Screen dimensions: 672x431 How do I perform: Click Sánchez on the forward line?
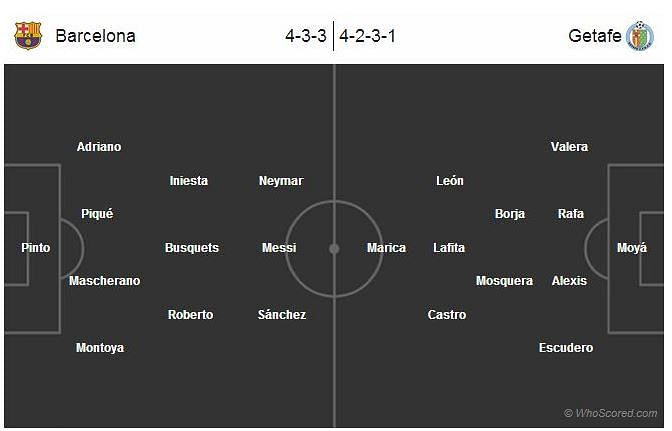pos(282,314)
